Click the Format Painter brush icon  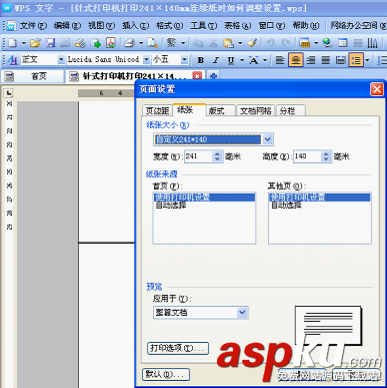point(252,43)
